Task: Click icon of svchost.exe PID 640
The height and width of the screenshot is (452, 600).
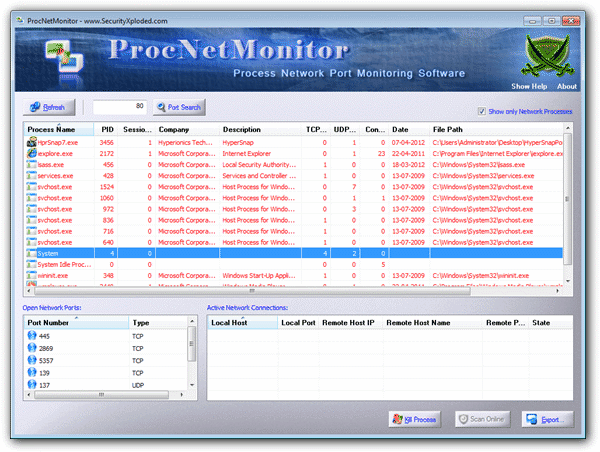Action: point(32,242)
